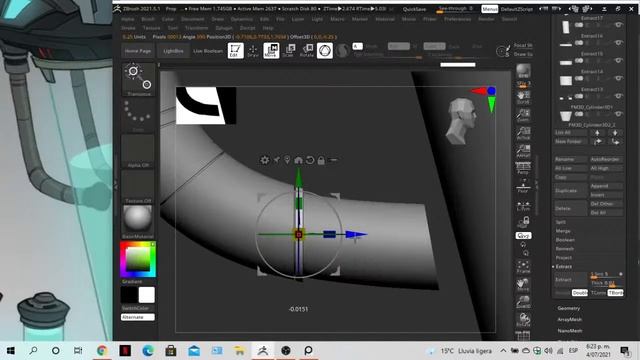Open the Brush menu
640x360 pixels.
148,19
